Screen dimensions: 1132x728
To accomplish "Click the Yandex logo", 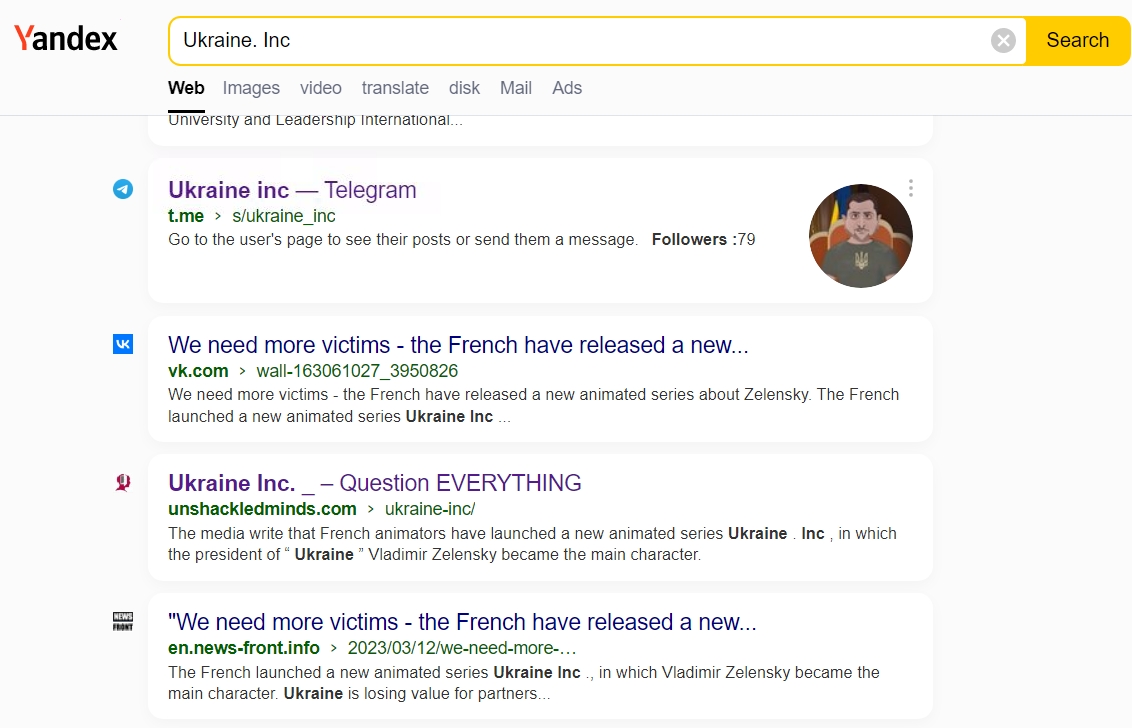I will point(66,38).
